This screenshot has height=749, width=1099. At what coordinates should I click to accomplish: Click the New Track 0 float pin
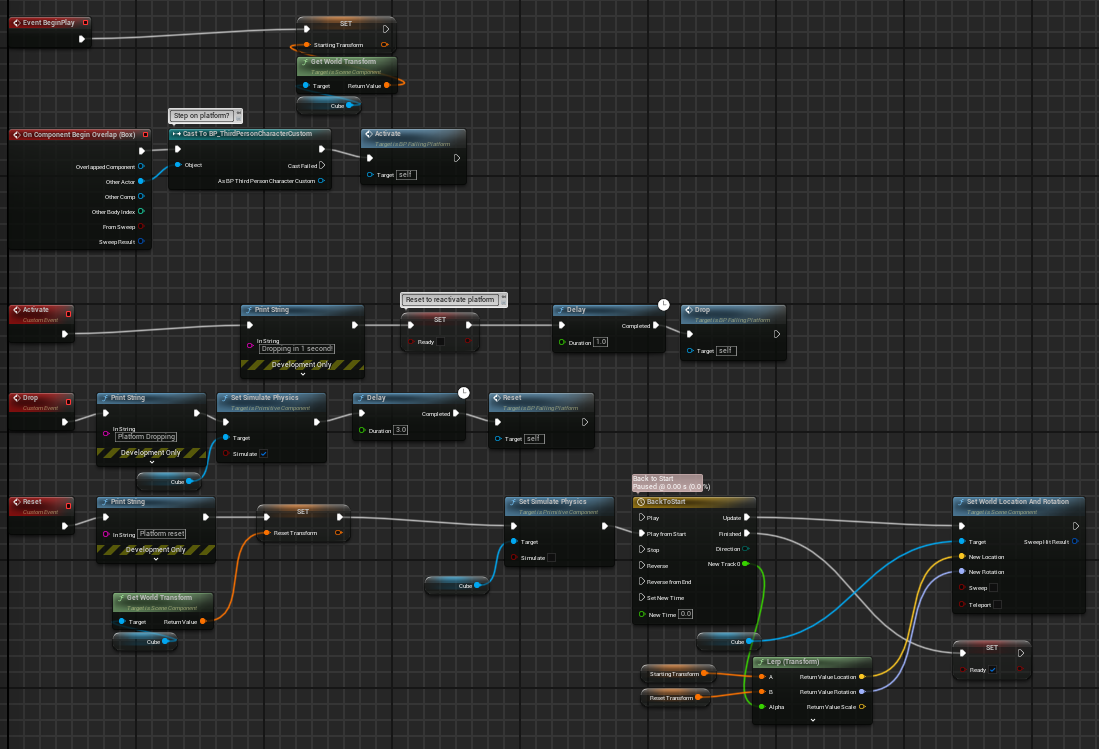[745, 564]
